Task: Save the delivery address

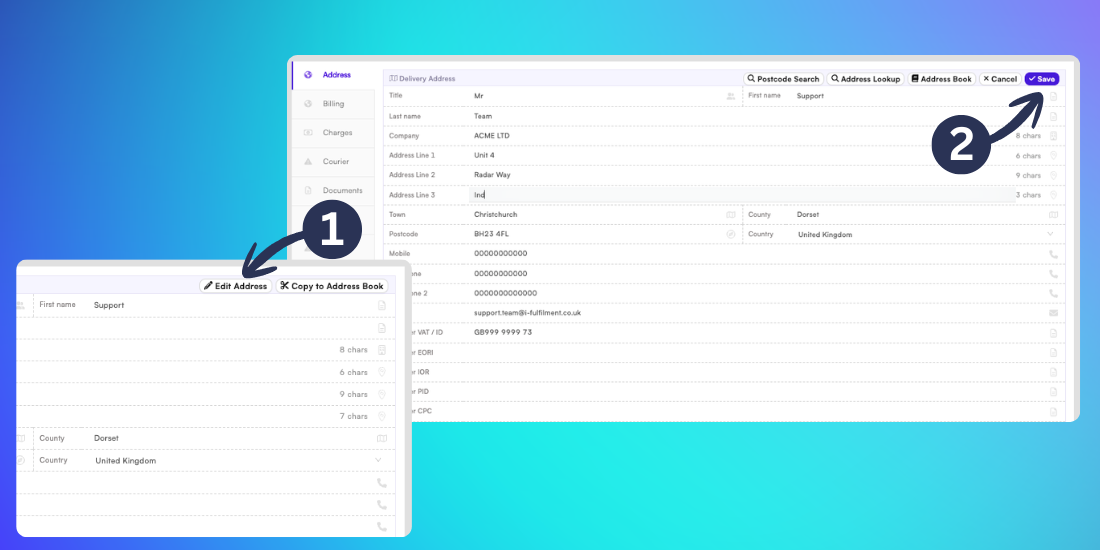Action: click(x=1042, y=79)
